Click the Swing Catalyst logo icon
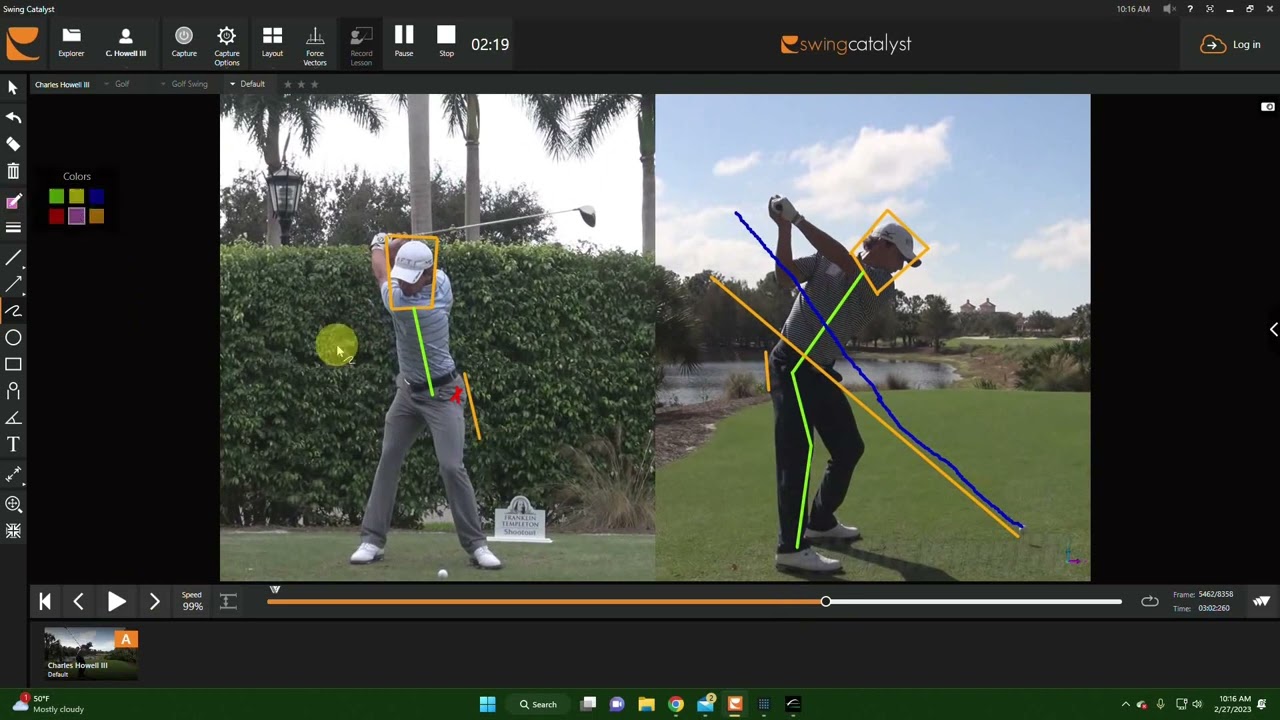This screenshot has width=1280, height=720. pos(22,45)
